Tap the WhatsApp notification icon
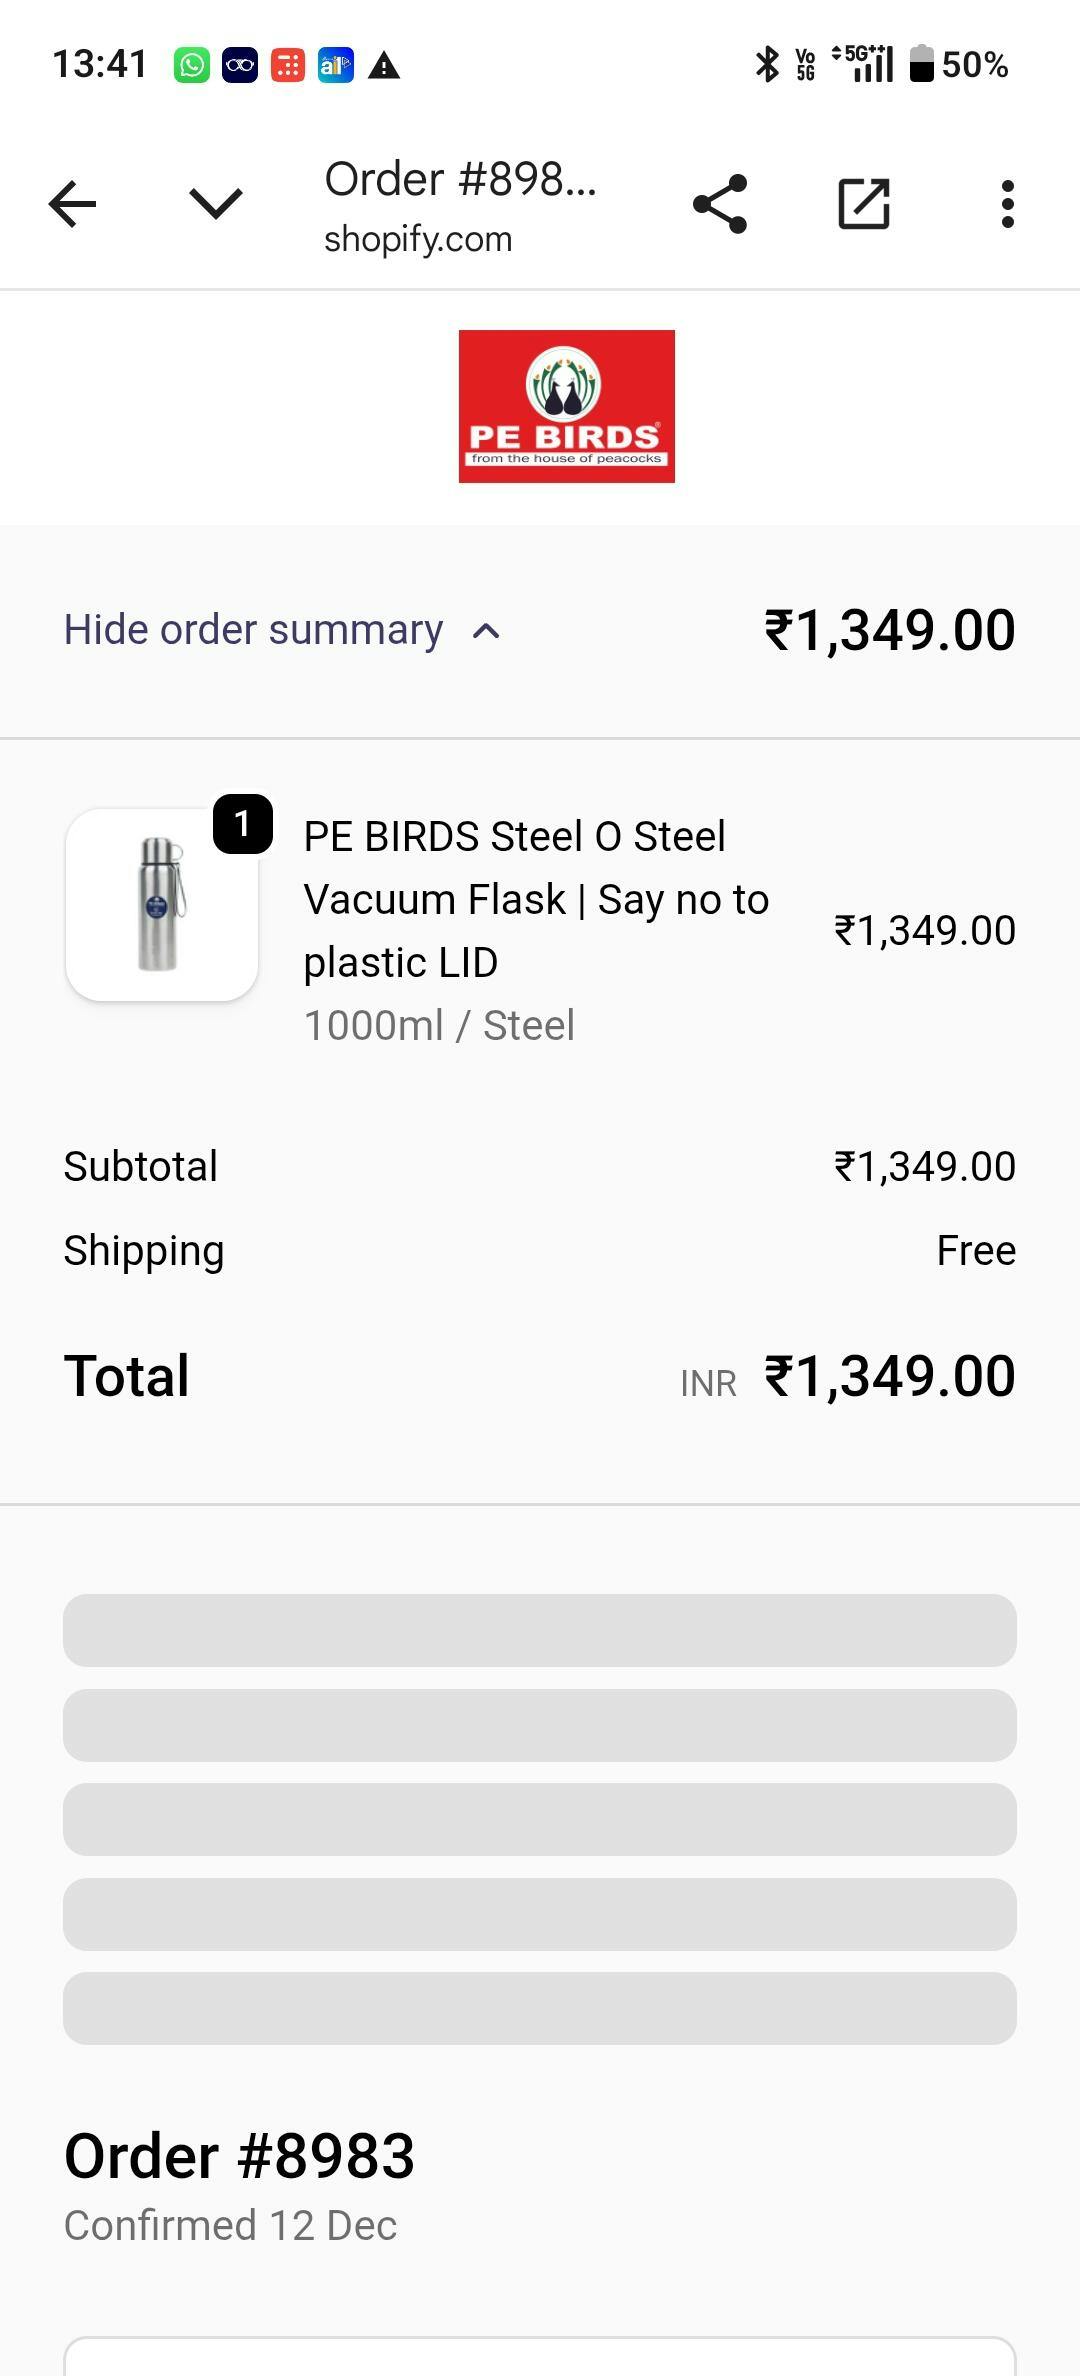 191,66
